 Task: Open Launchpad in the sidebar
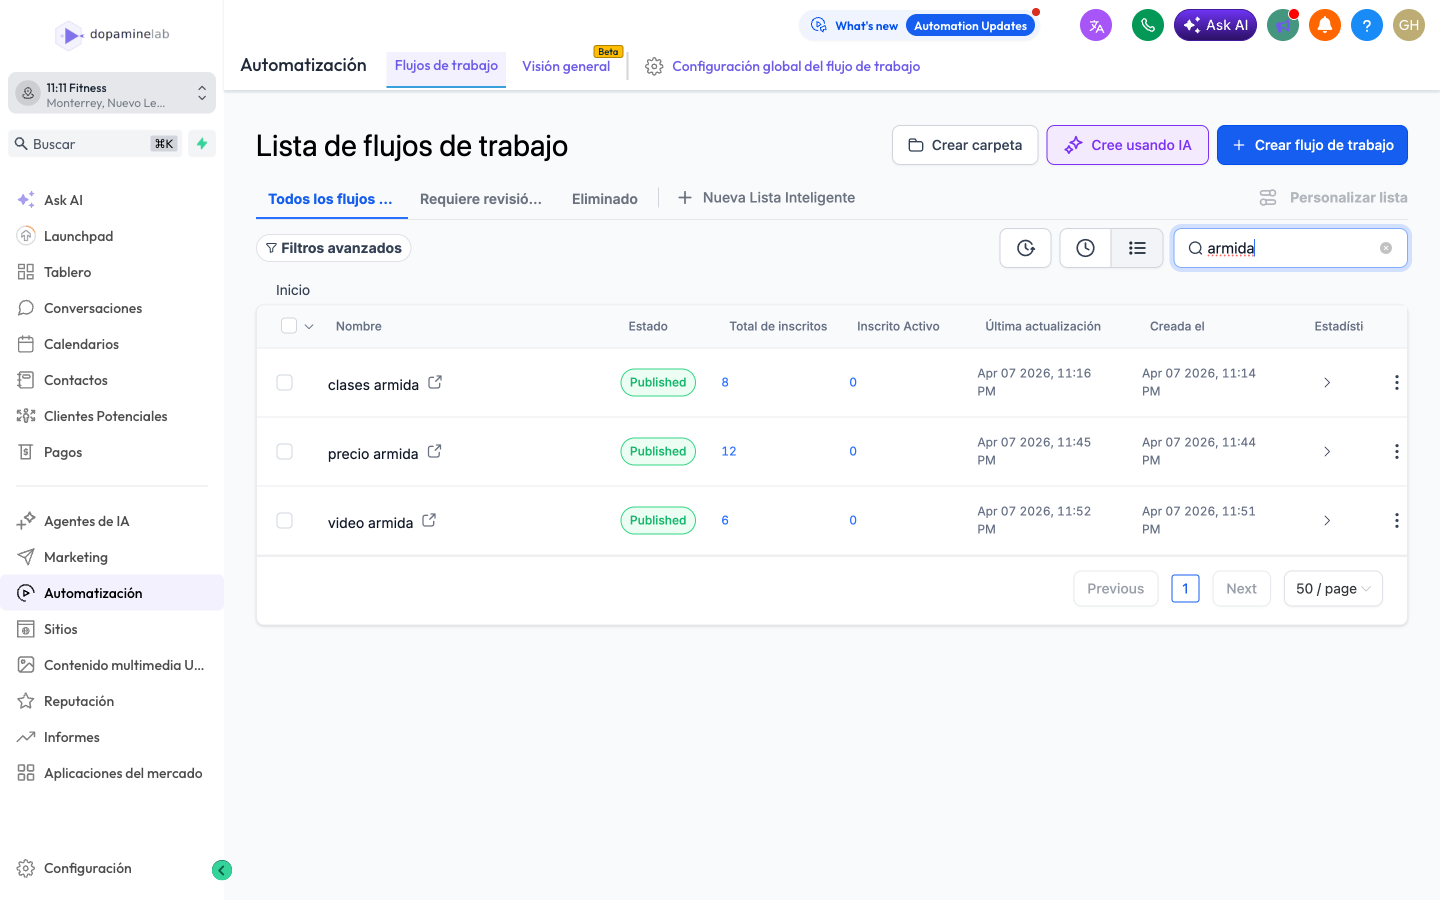(112, 236)
